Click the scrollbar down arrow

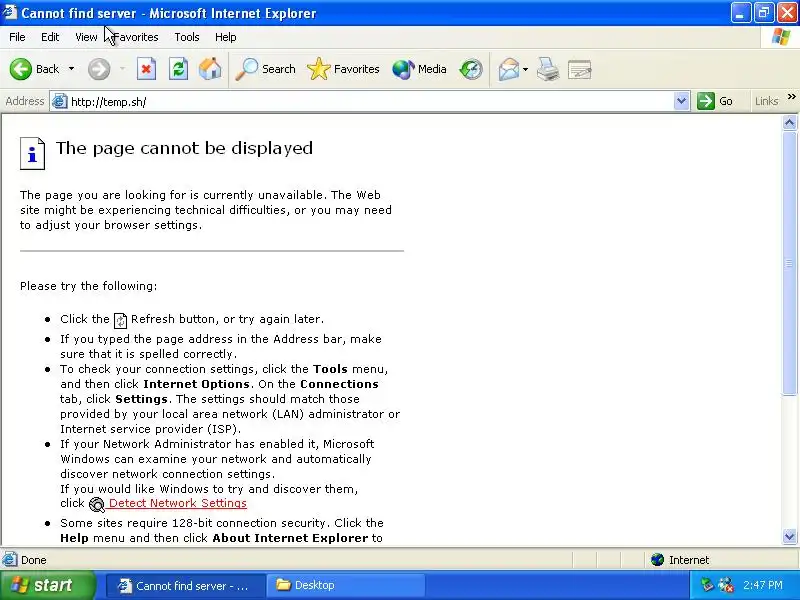click(789, 536)
